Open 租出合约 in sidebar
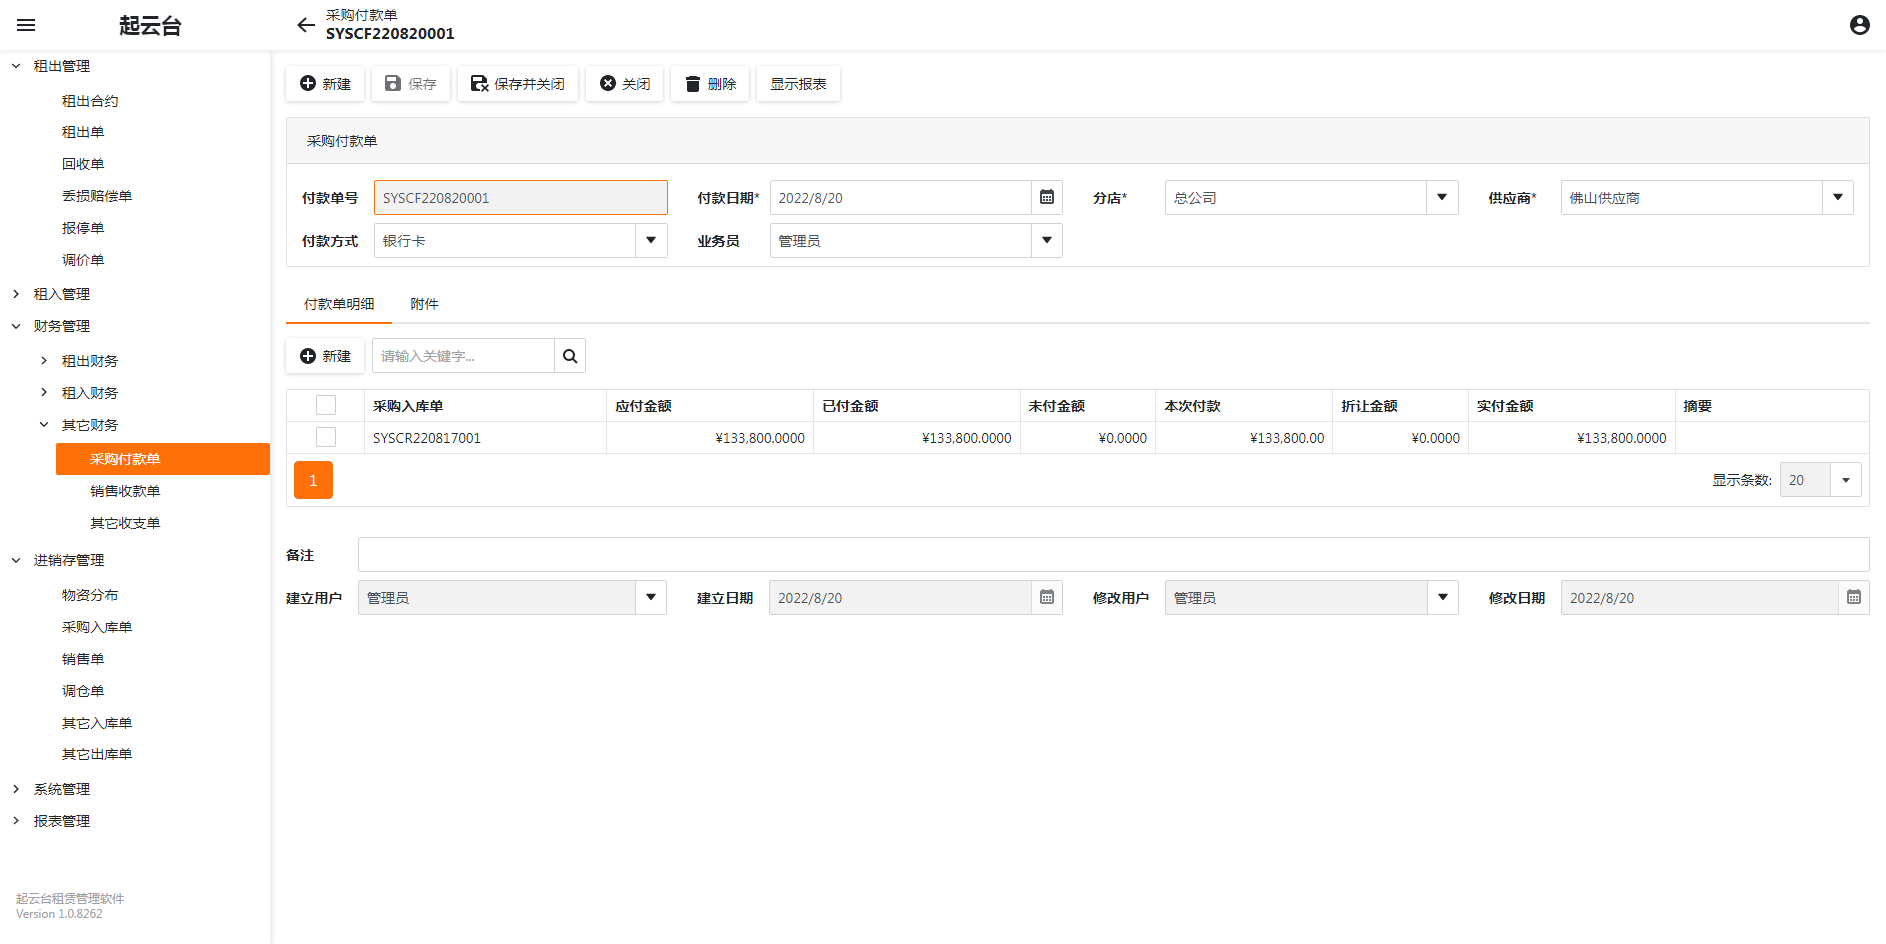 (x=90, y=101)
